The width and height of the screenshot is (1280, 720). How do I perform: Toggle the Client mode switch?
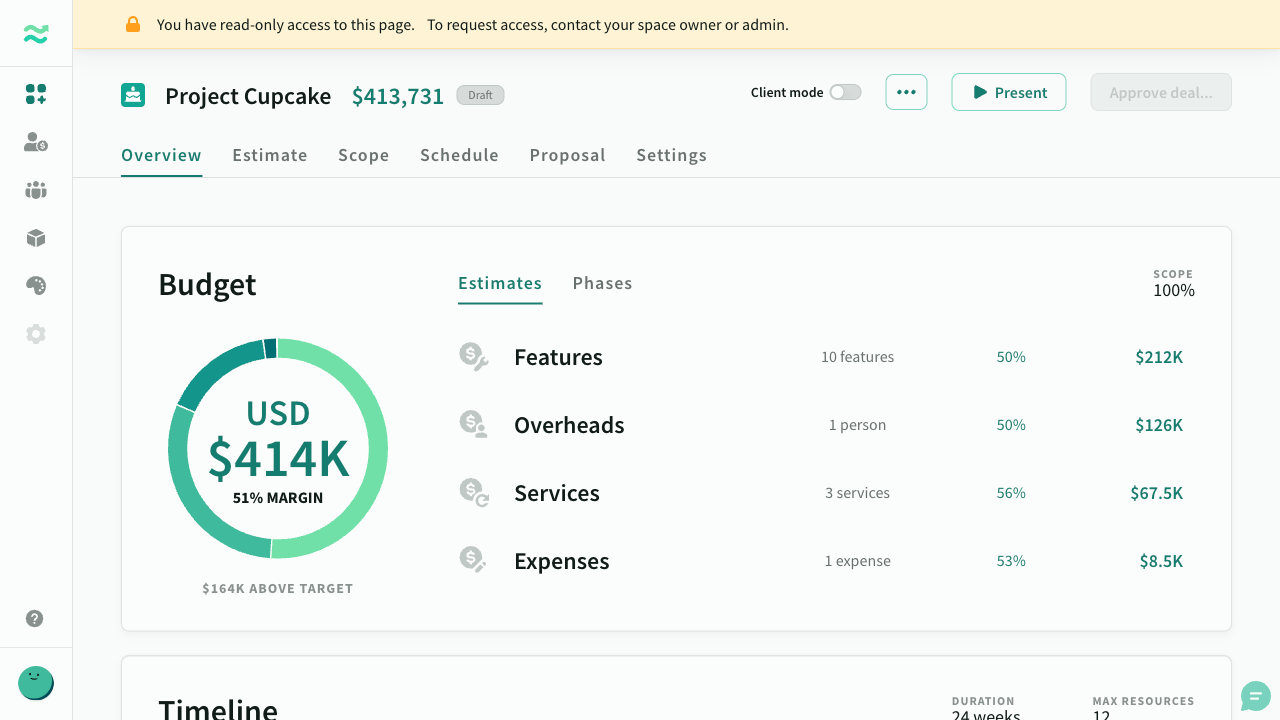coord(845,92)
